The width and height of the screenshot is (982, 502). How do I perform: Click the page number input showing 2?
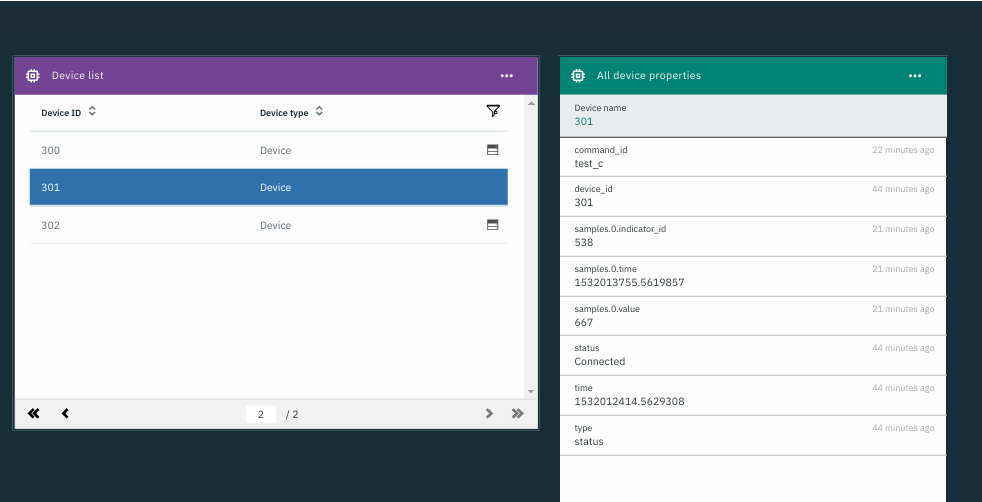point(261,414)
